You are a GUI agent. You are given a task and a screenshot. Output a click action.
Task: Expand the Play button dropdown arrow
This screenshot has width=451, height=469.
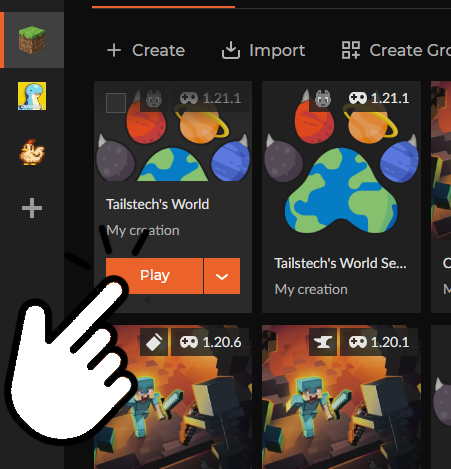click(x=222, y=276)
